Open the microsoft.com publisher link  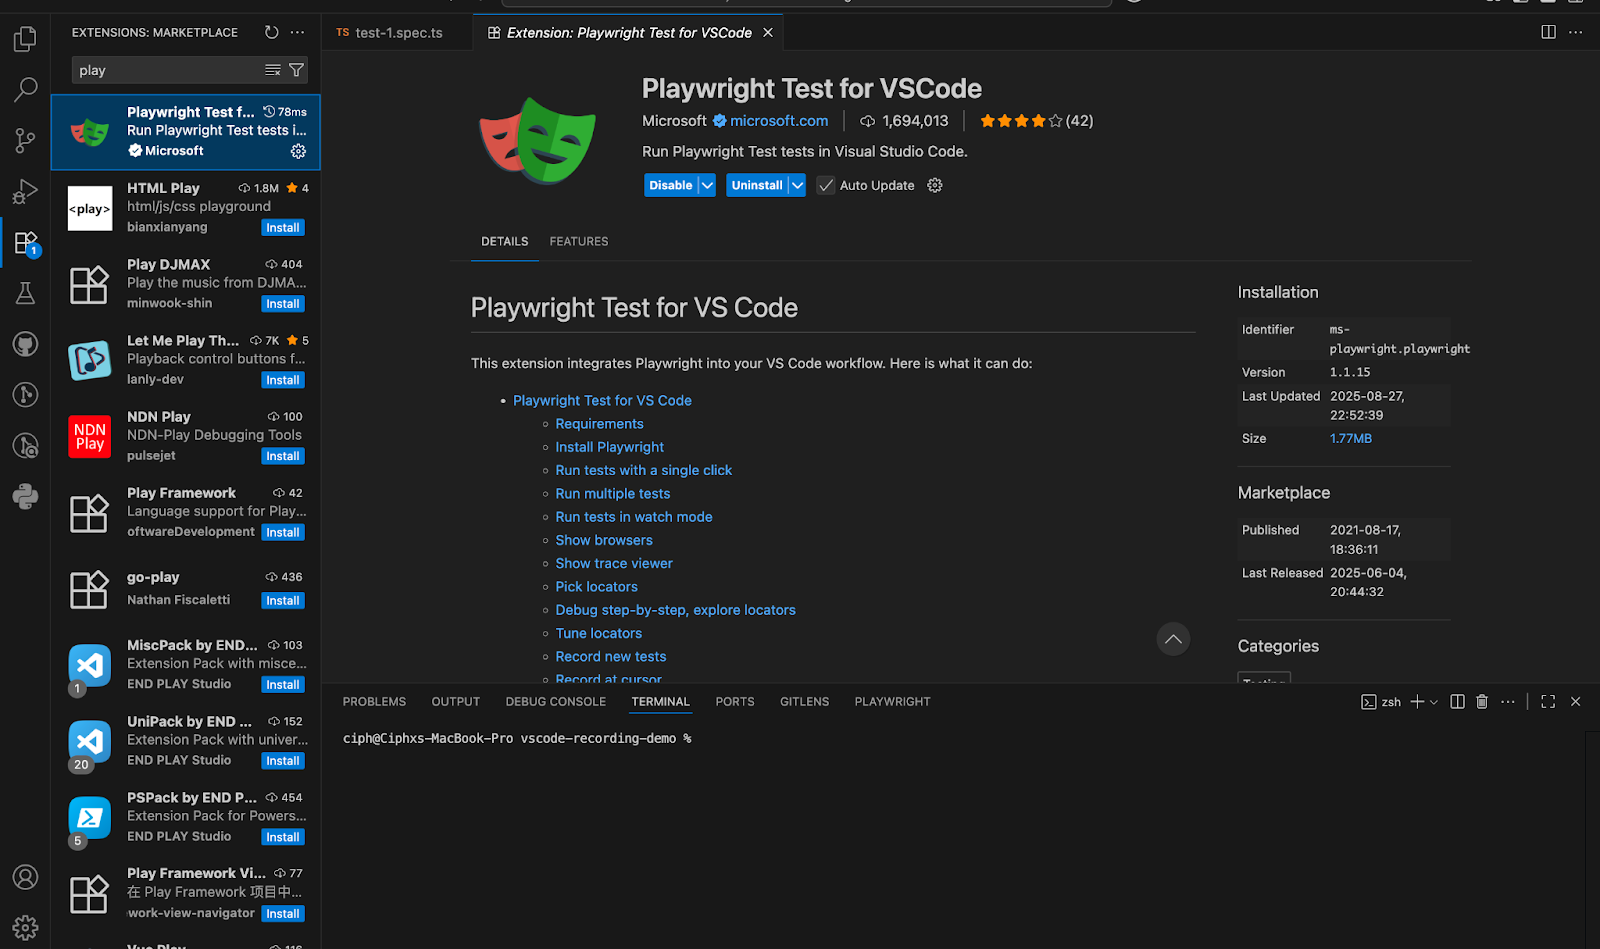pos(779,121)
